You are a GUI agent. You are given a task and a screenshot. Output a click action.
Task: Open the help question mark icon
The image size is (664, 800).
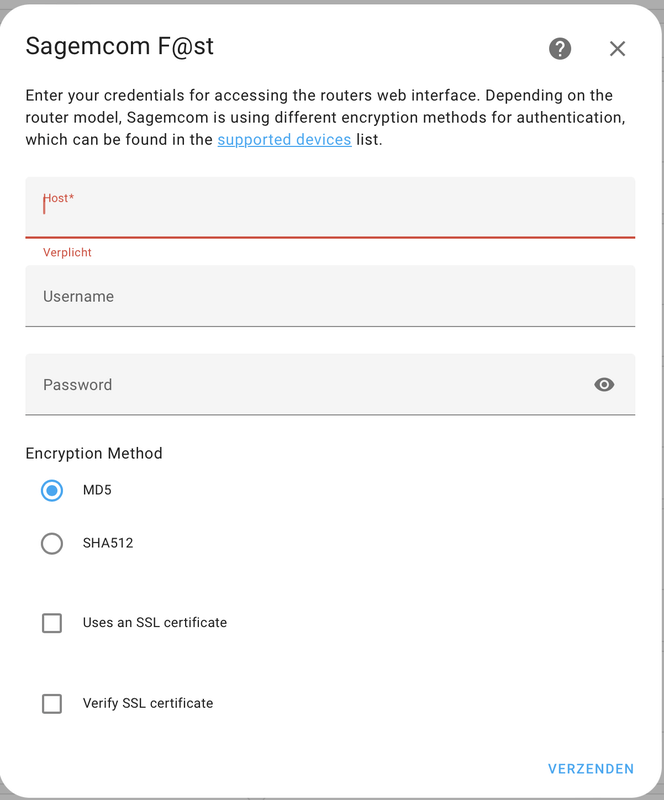coord(560,48)
